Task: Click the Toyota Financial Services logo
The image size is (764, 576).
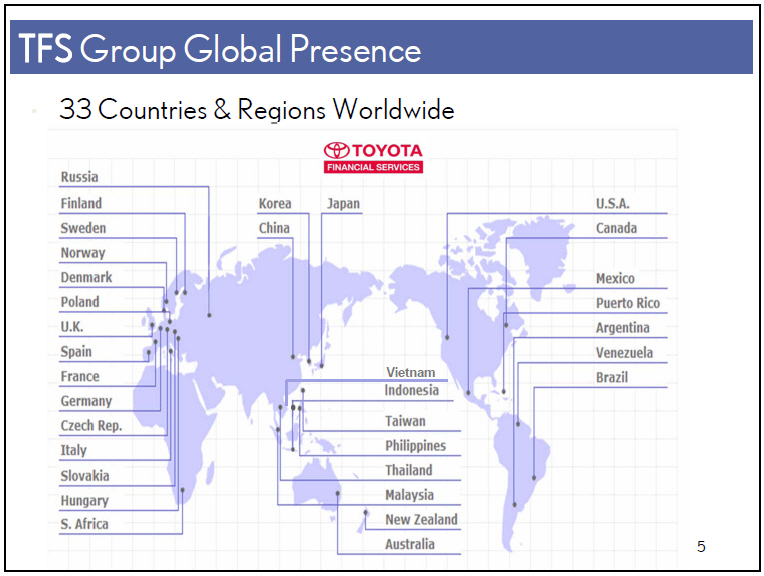Action: (x=373, y=157)
